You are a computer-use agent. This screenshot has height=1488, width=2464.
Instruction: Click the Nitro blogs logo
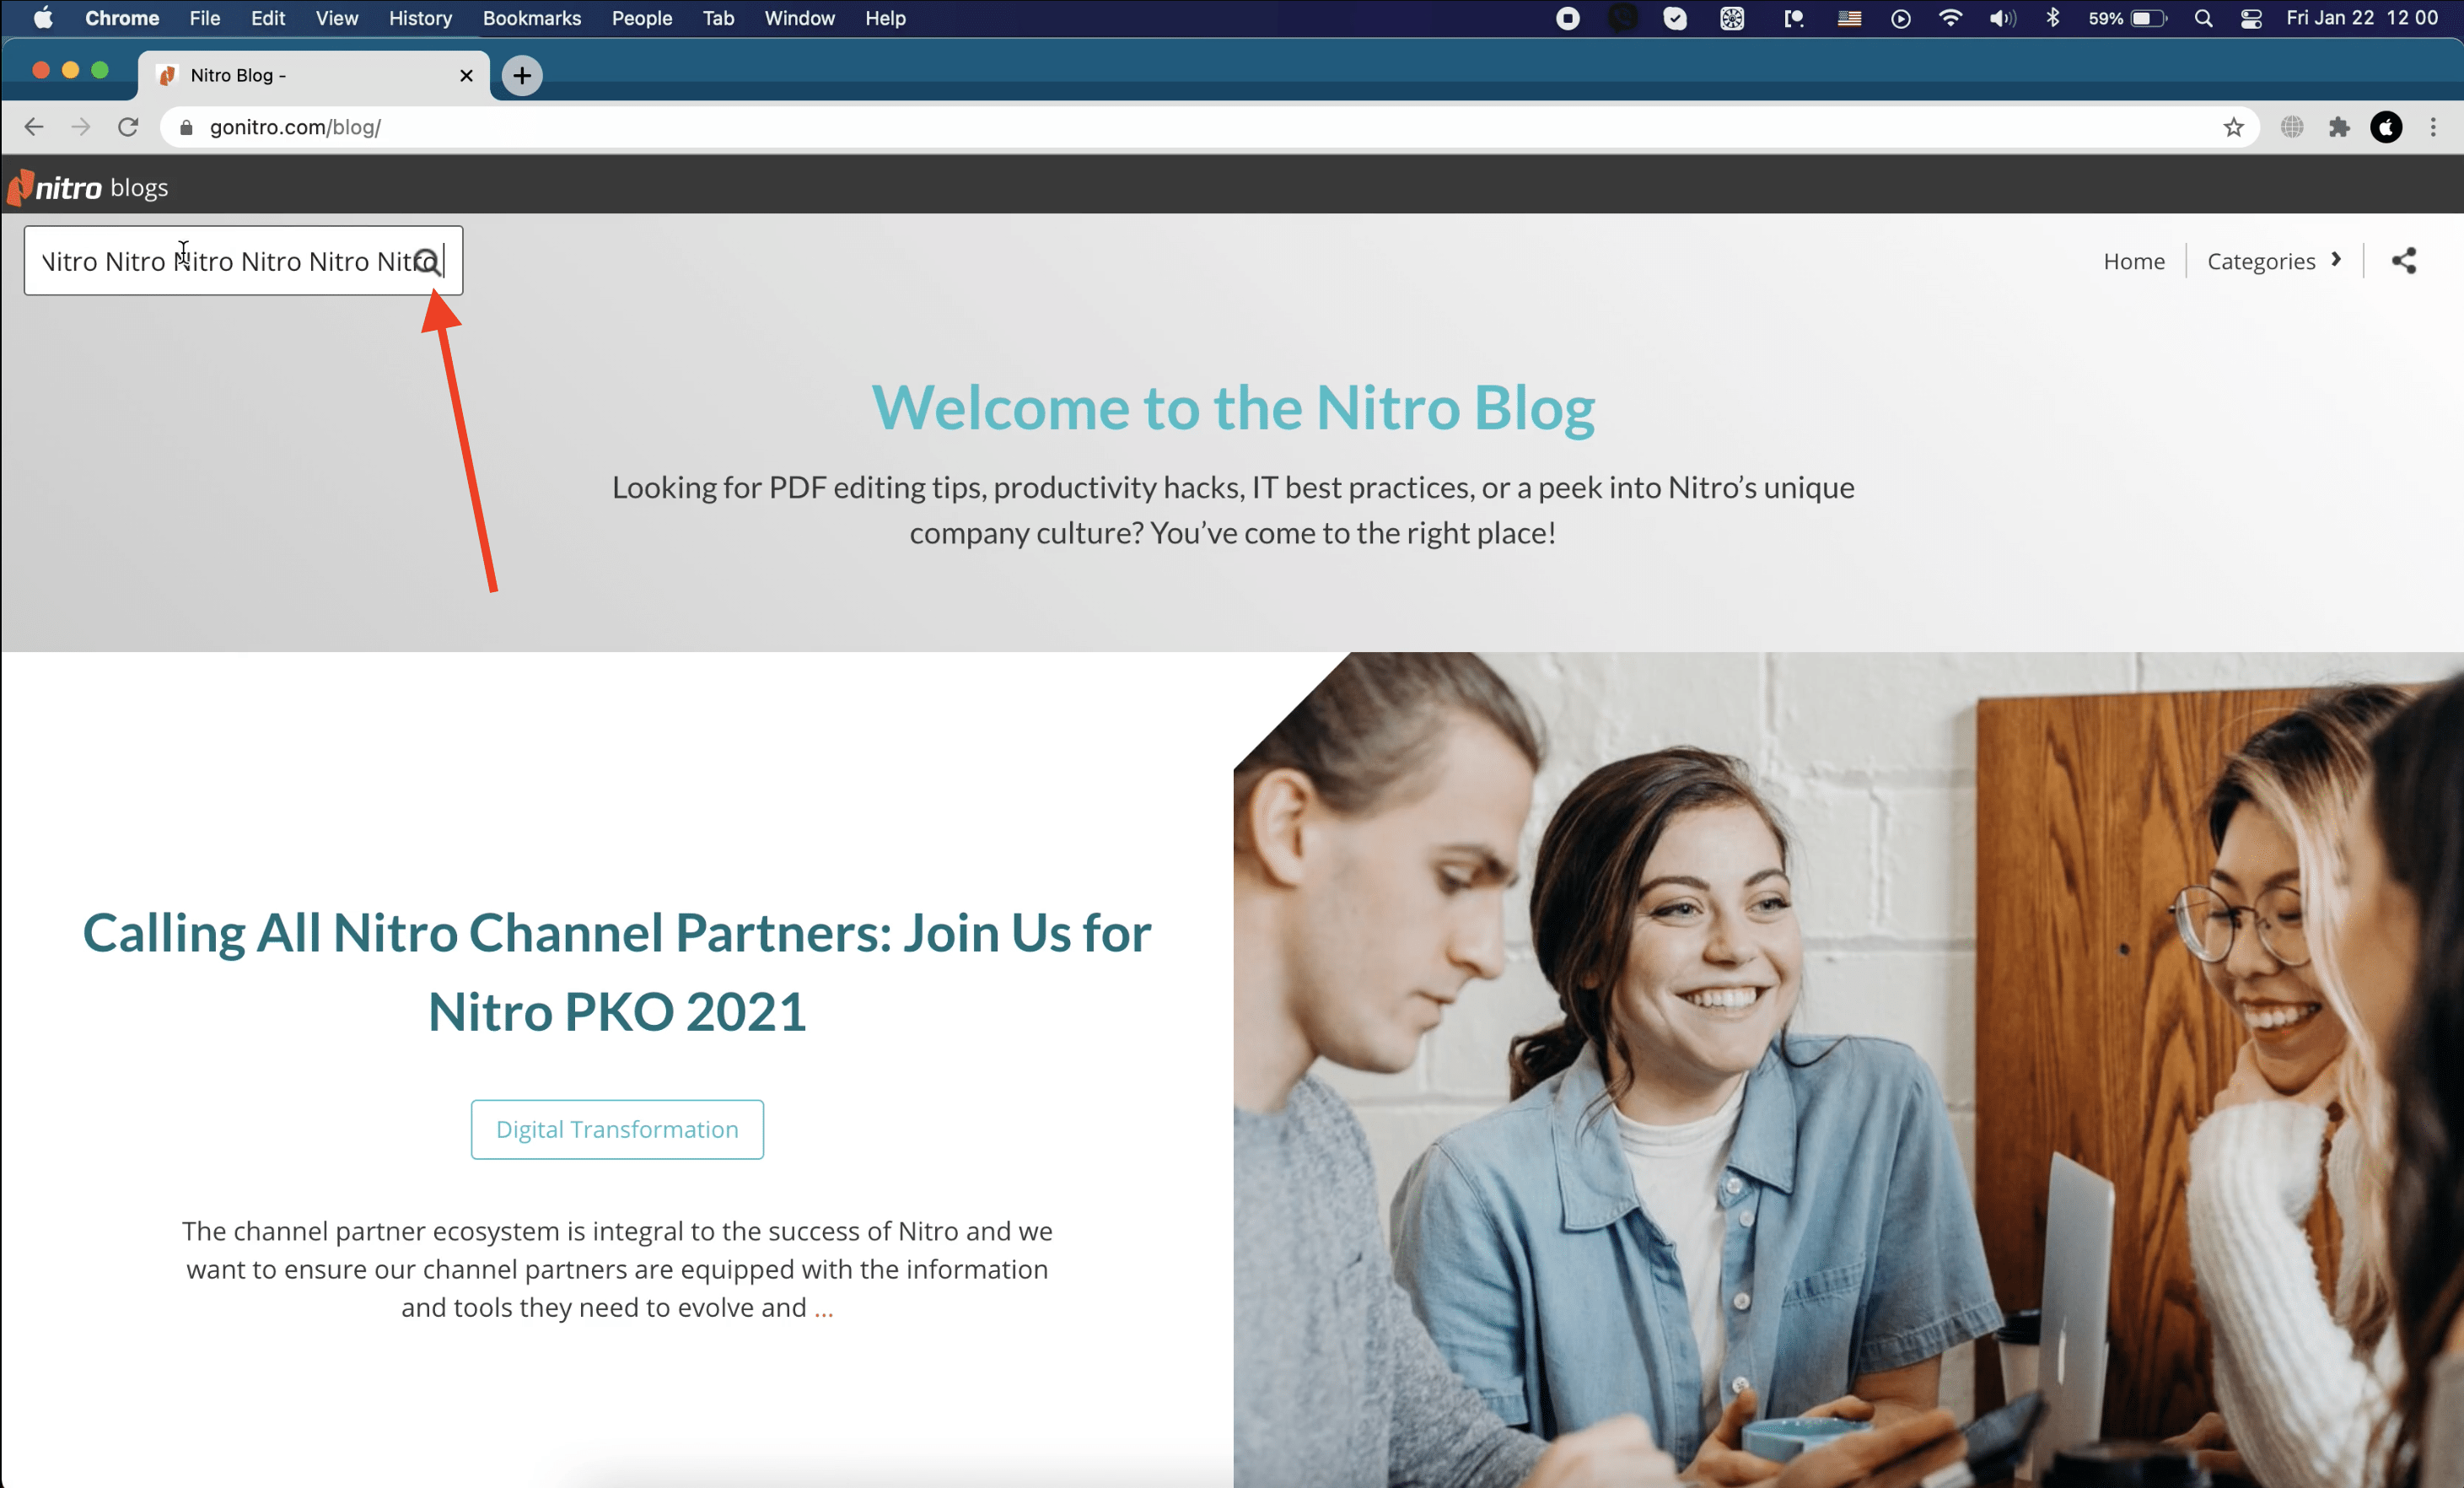coord(87,188)
